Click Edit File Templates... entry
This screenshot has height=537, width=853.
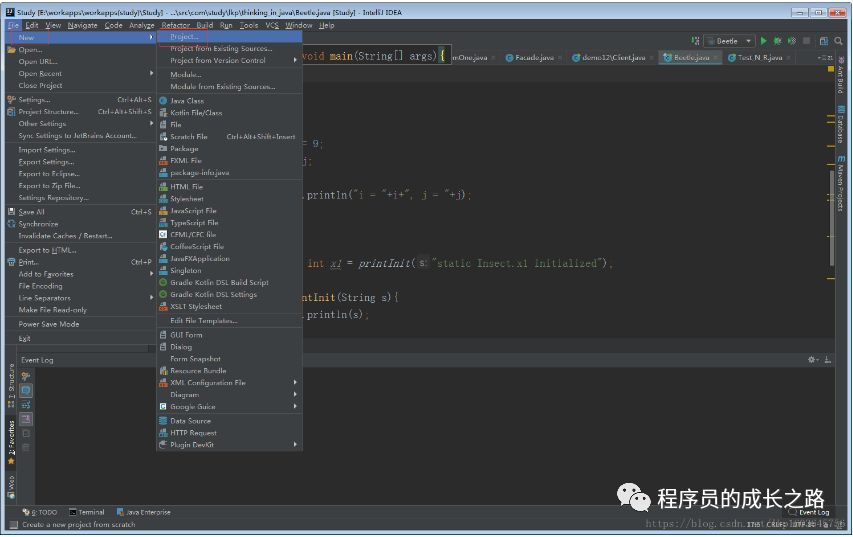pos(229,320)
